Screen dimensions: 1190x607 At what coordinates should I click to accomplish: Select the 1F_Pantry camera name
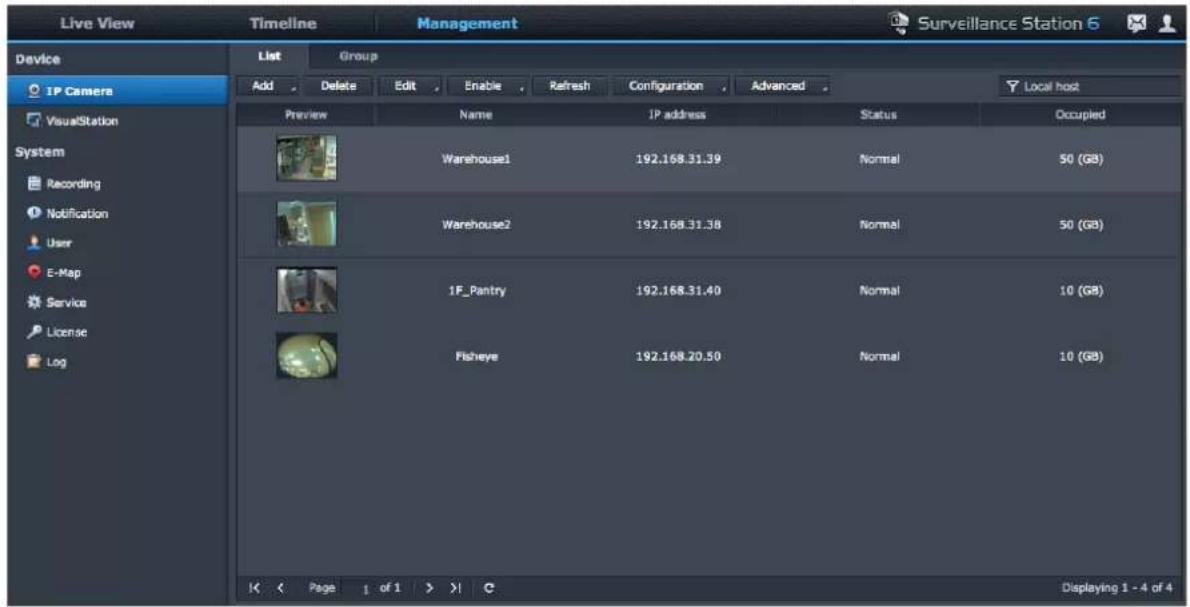[x=477, y=291]
